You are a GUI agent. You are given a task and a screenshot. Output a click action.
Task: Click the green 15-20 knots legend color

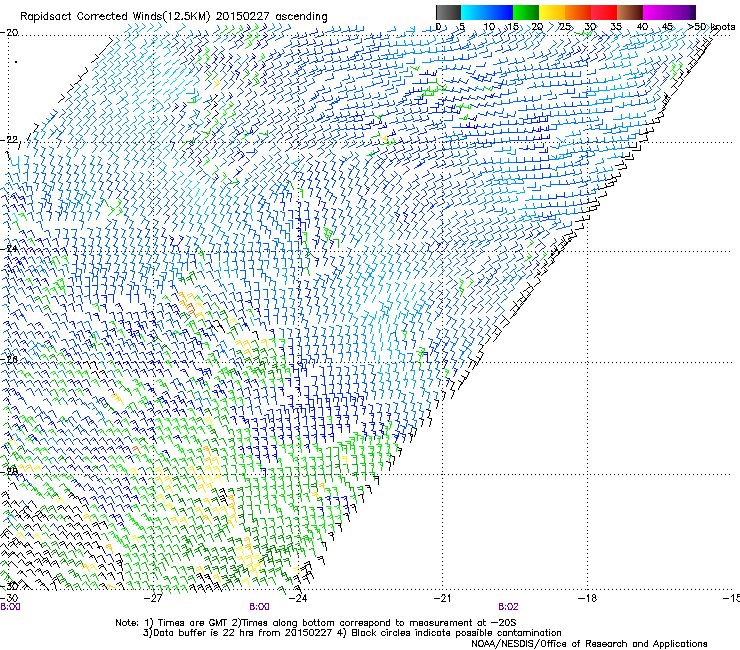[x=526, y=12]
